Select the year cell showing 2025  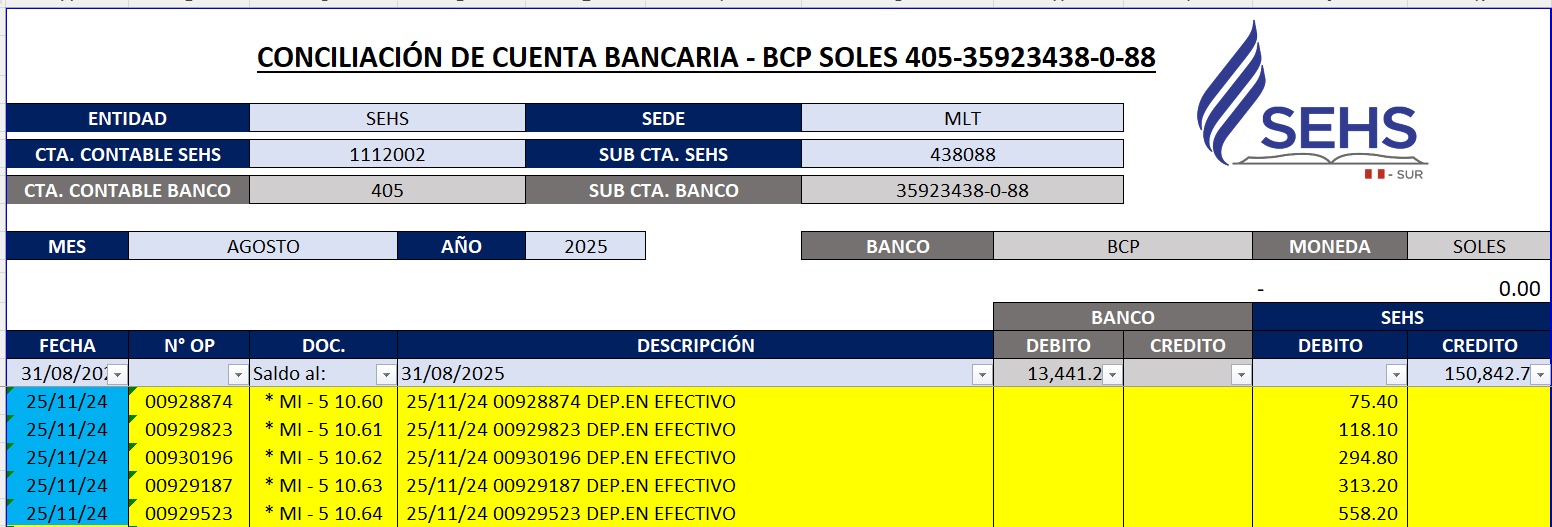585,246
